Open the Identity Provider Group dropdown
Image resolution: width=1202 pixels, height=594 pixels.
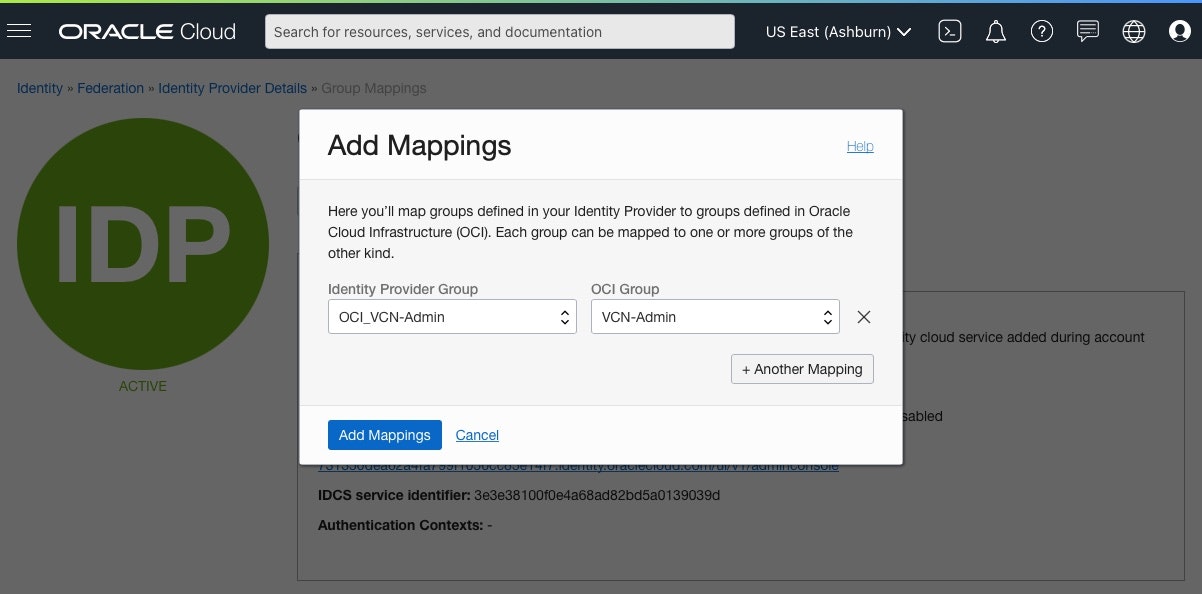click(452, 317)
